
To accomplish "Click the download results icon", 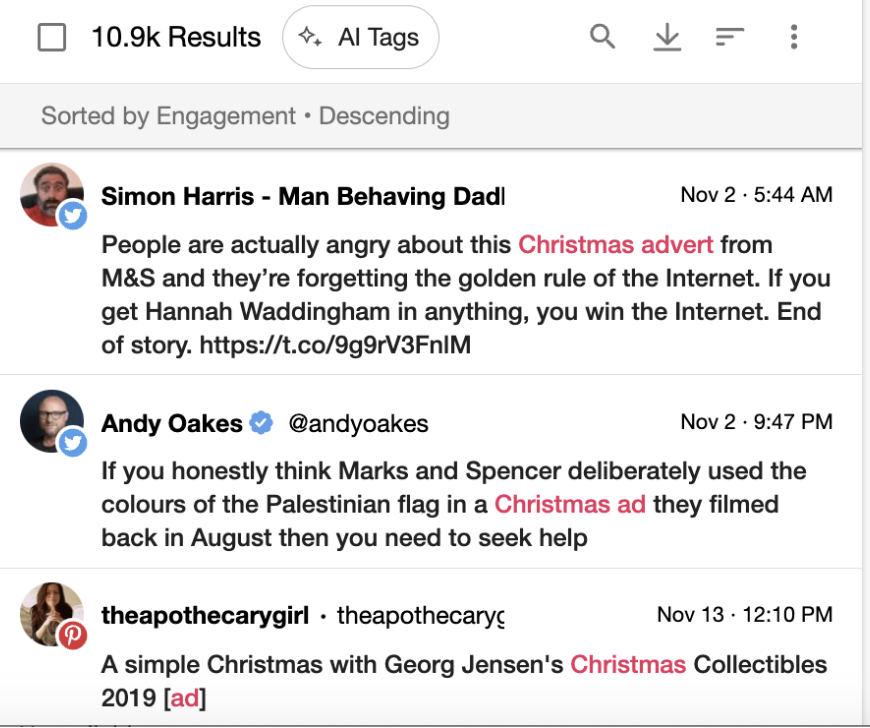I will click(667, 37).
